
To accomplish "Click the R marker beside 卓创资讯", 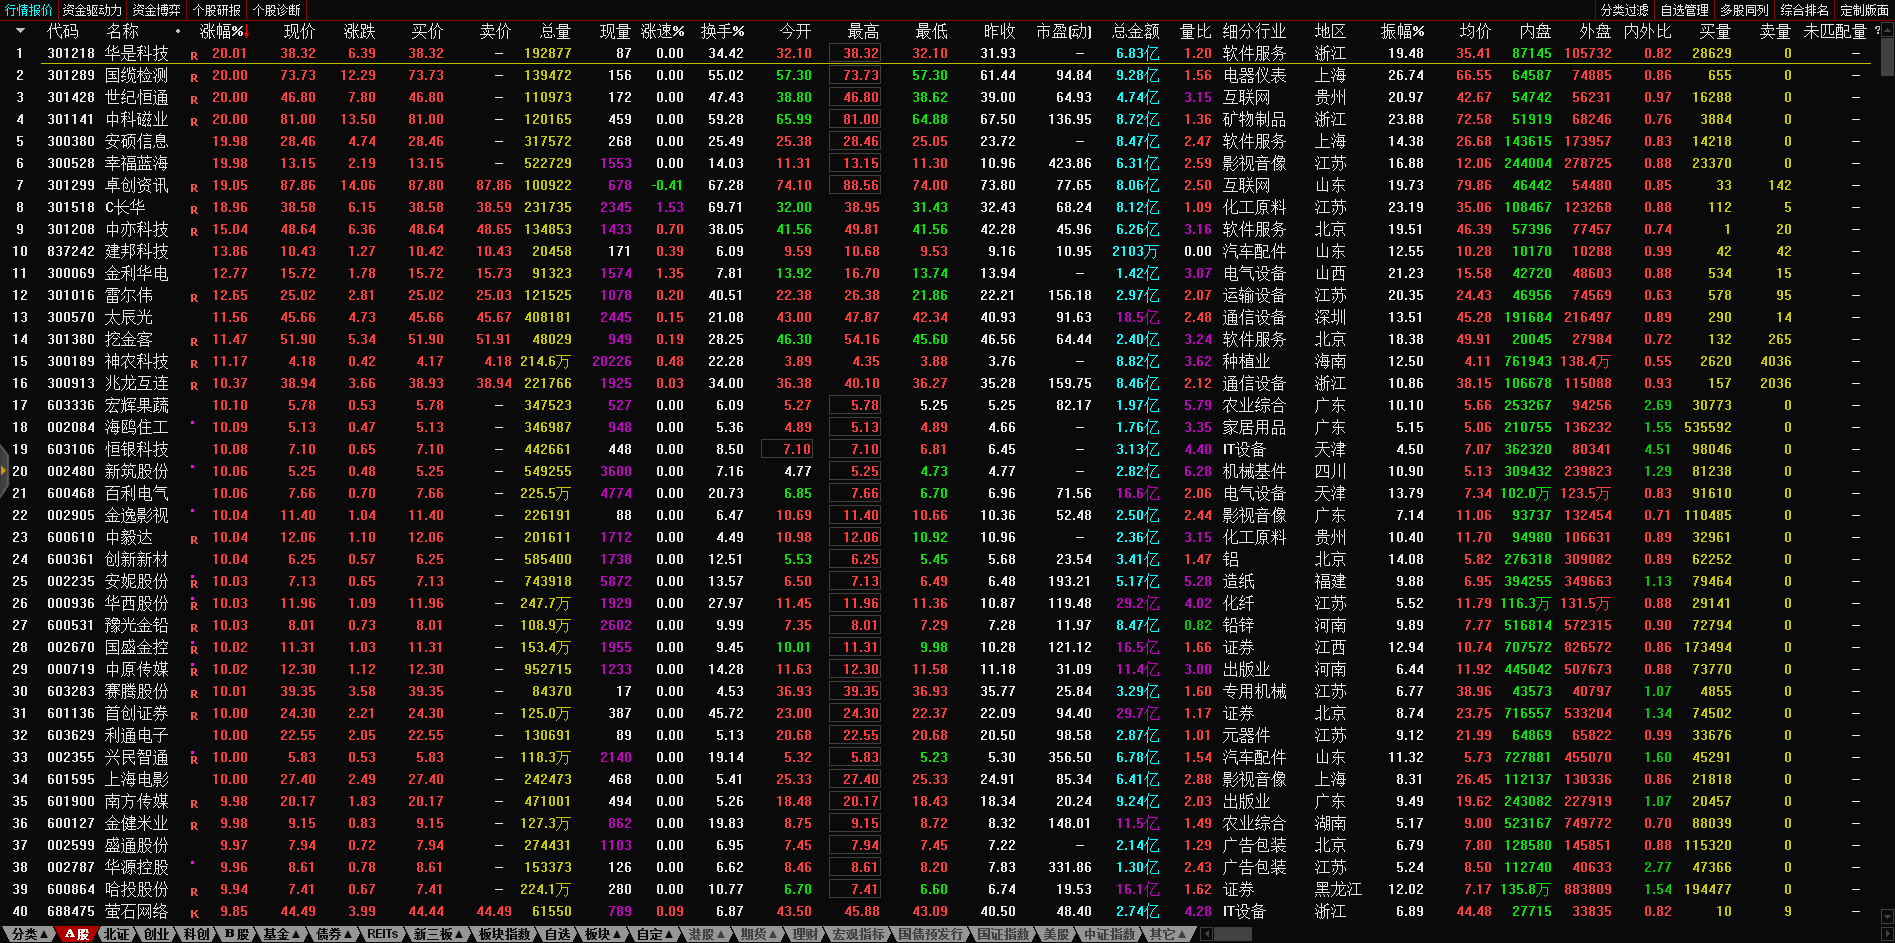I will pyautogui.click(x=194, y=187).
